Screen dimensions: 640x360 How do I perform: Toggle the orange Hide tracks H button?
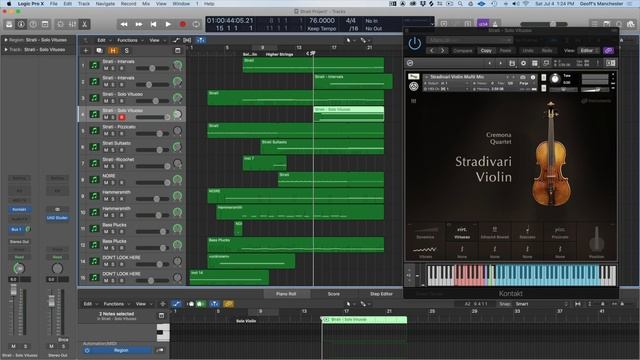tap(113, 51)
